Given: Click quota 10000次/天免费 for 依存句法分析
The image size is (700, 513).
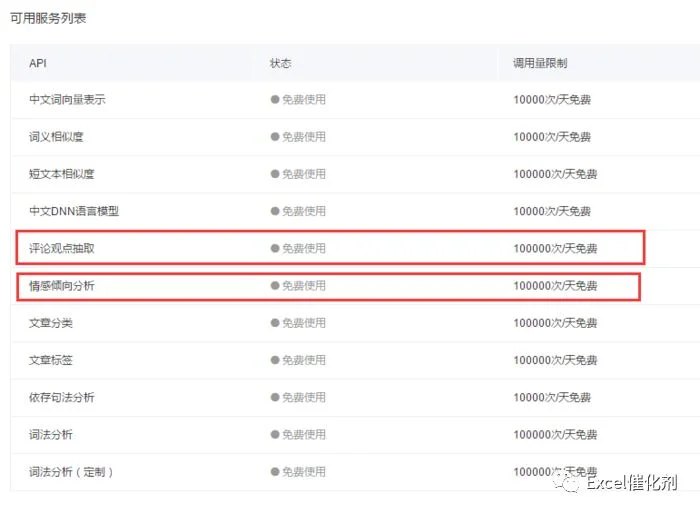Looking at the screenshot, I should point(552,397).
